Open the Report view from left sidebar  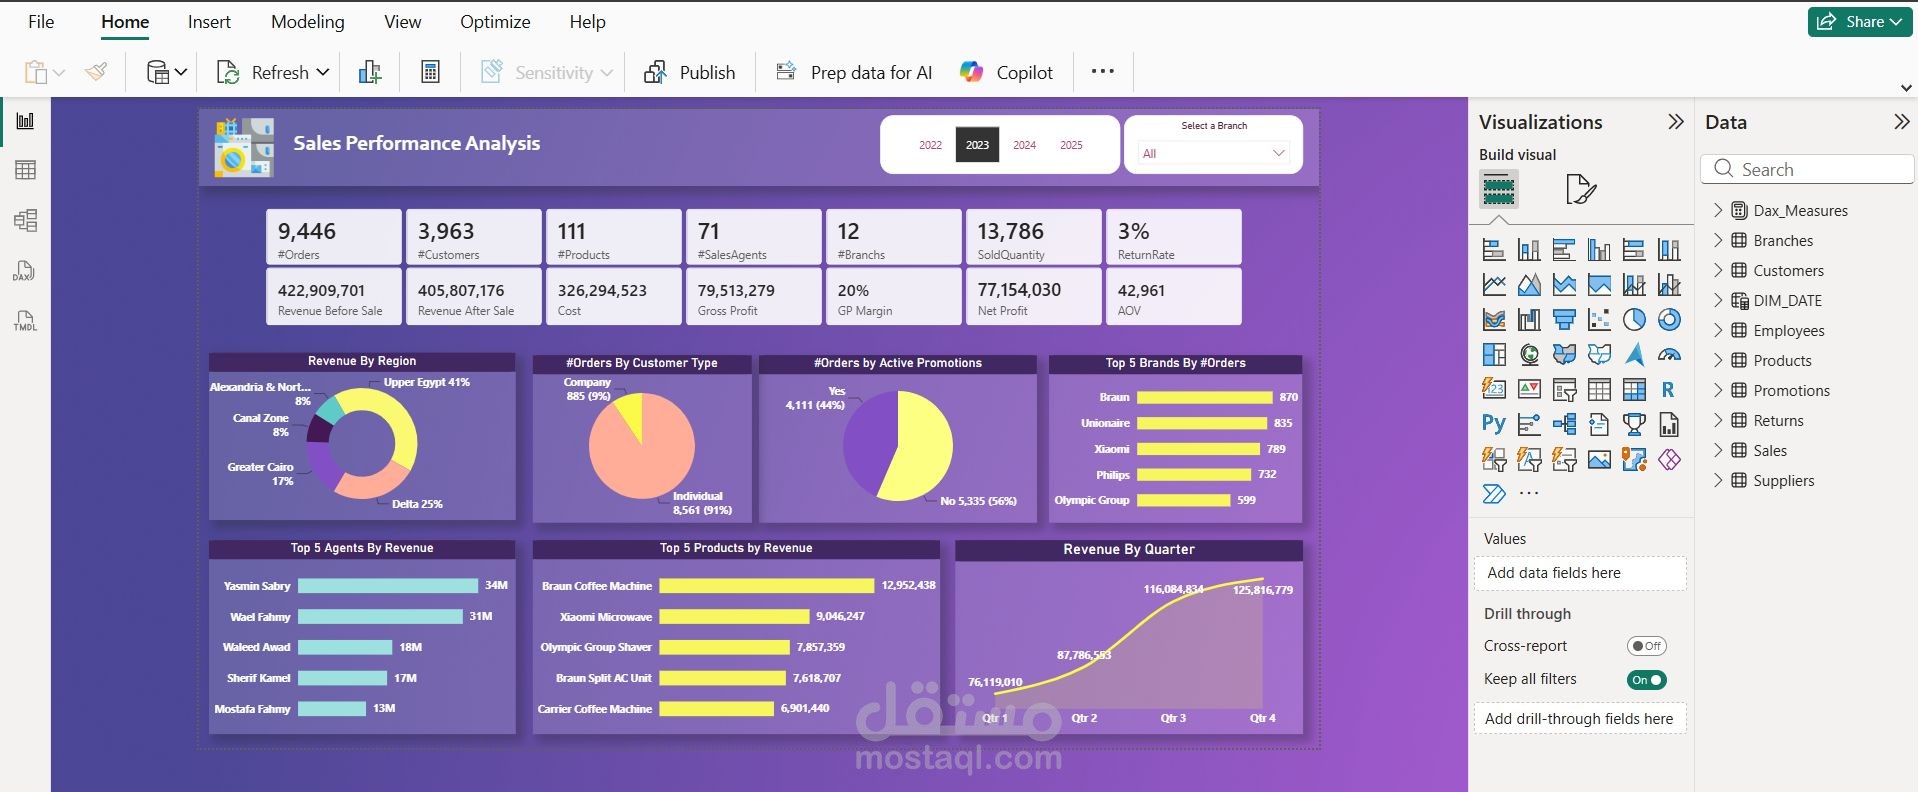[x=25, y=121]
